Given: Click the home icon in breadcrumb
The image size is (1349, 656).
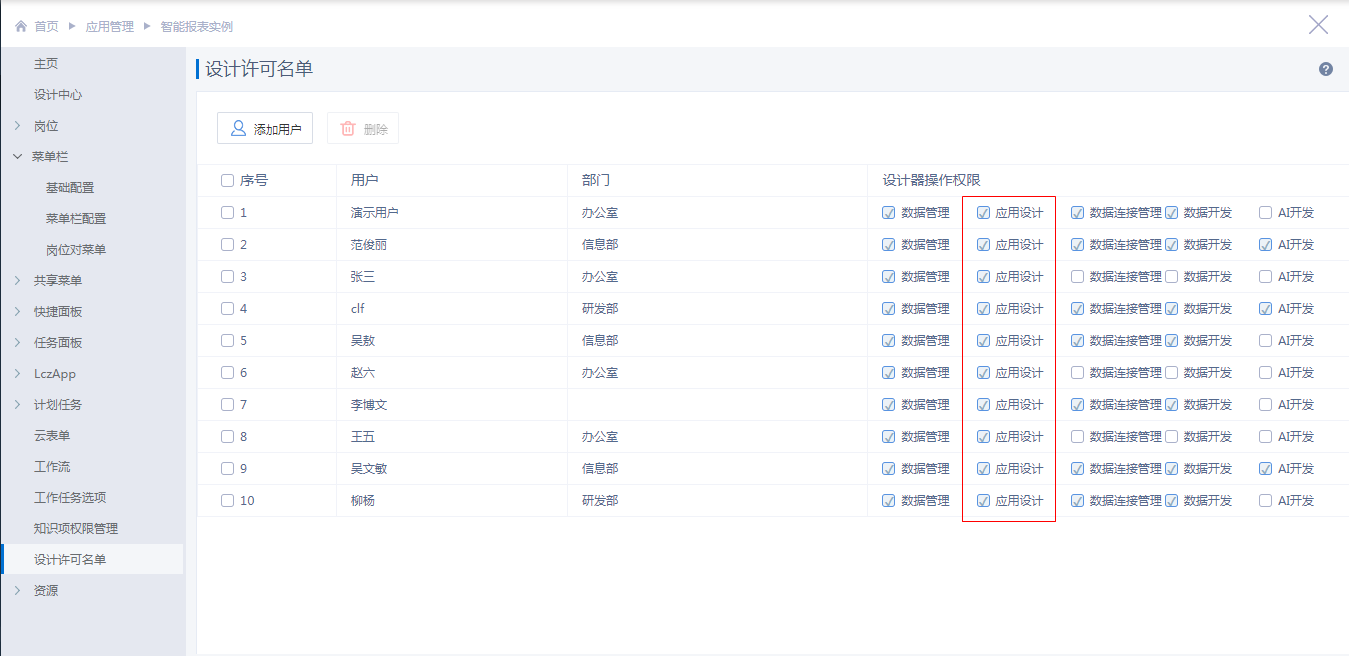Looking at the screenshot, I should pos(21,27).
